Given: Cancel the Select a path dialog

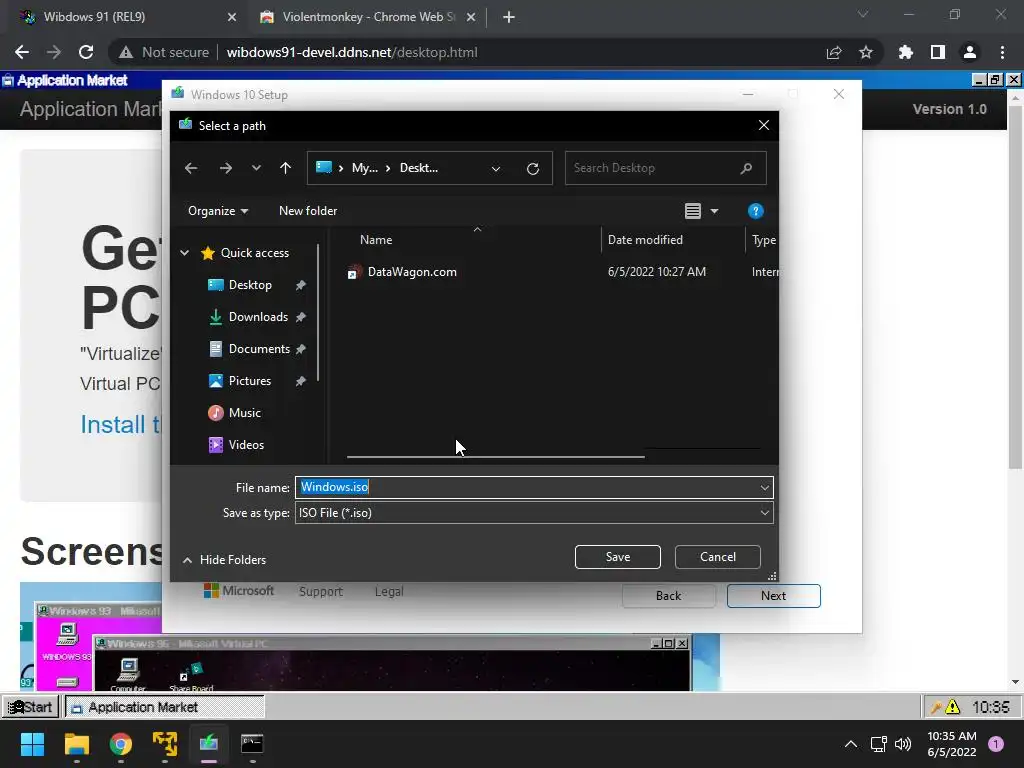Looking at the screenshot, I should coord(718,557).
